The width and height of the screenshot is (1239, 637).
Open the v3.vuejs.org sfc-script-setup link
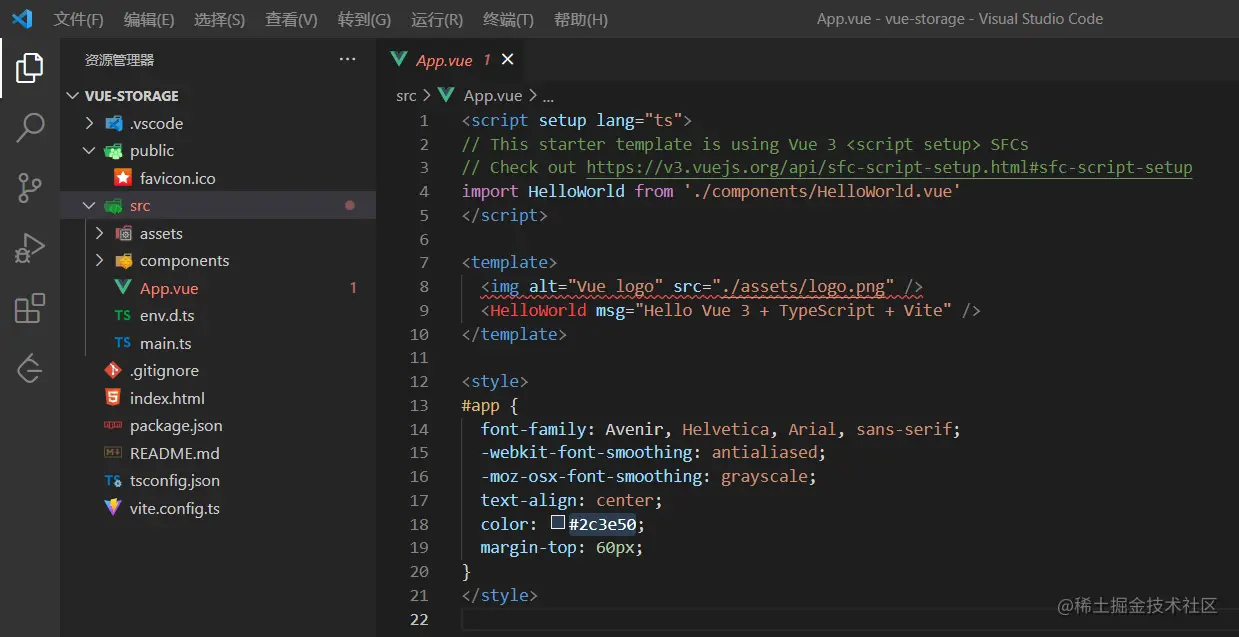coord(889,167)
